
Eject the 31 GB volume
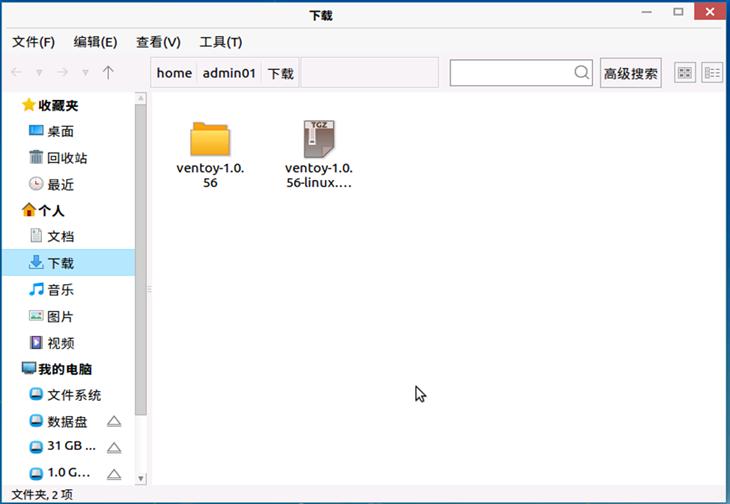(114, 448)
